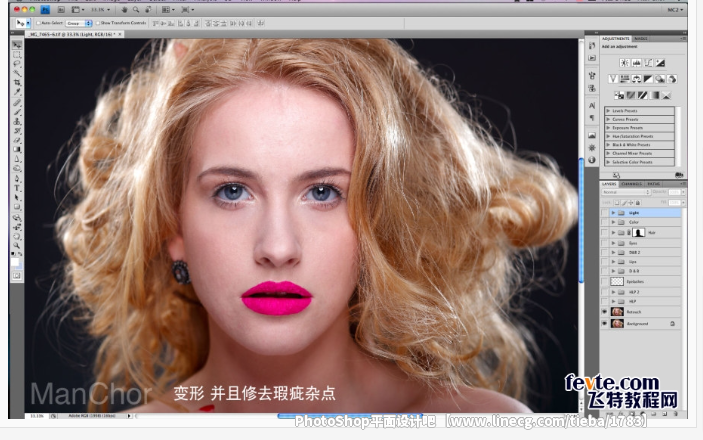Image resolution: width=703 pixels, height=440 pixels.
Task: Click the Rotate View tool in the application bar
Action: 148,9
